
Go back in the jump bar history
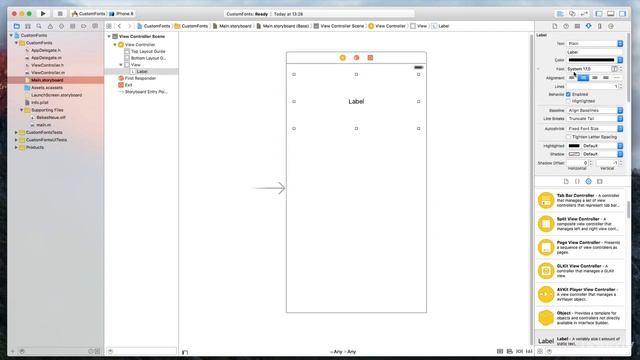click(x=120, y=26)
